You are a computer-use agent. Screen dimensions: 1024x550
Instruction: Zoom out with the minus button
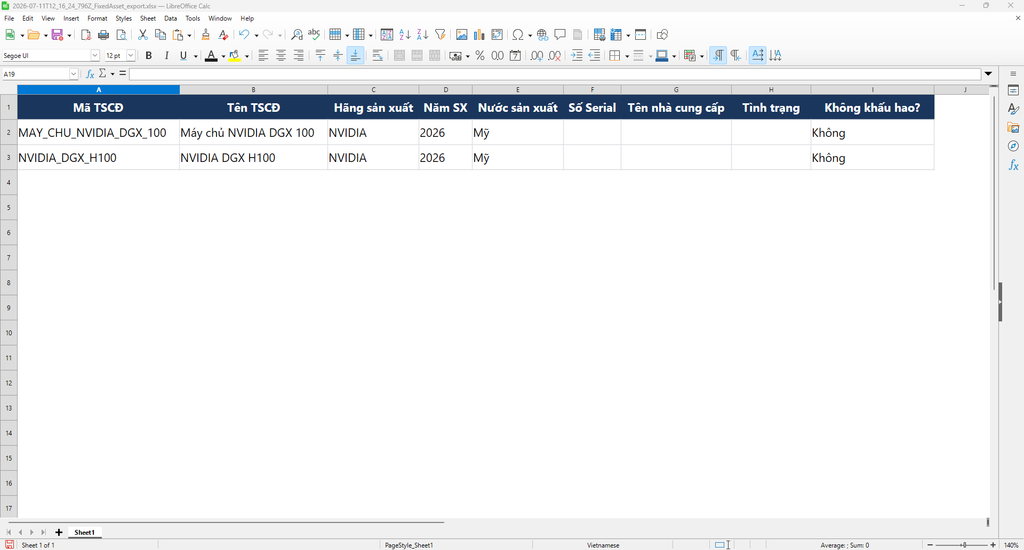click(930, 545)
